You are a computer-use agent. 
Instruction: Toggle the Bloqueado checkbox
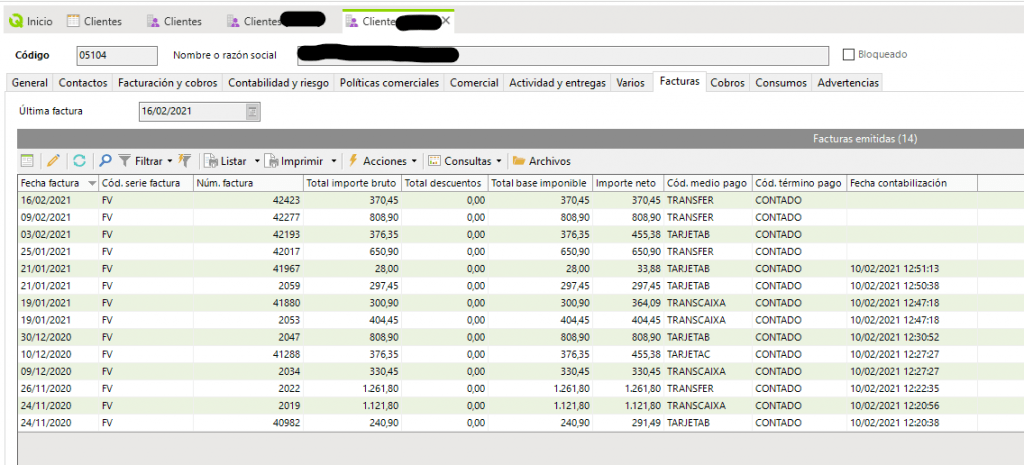tap(848, 55)
